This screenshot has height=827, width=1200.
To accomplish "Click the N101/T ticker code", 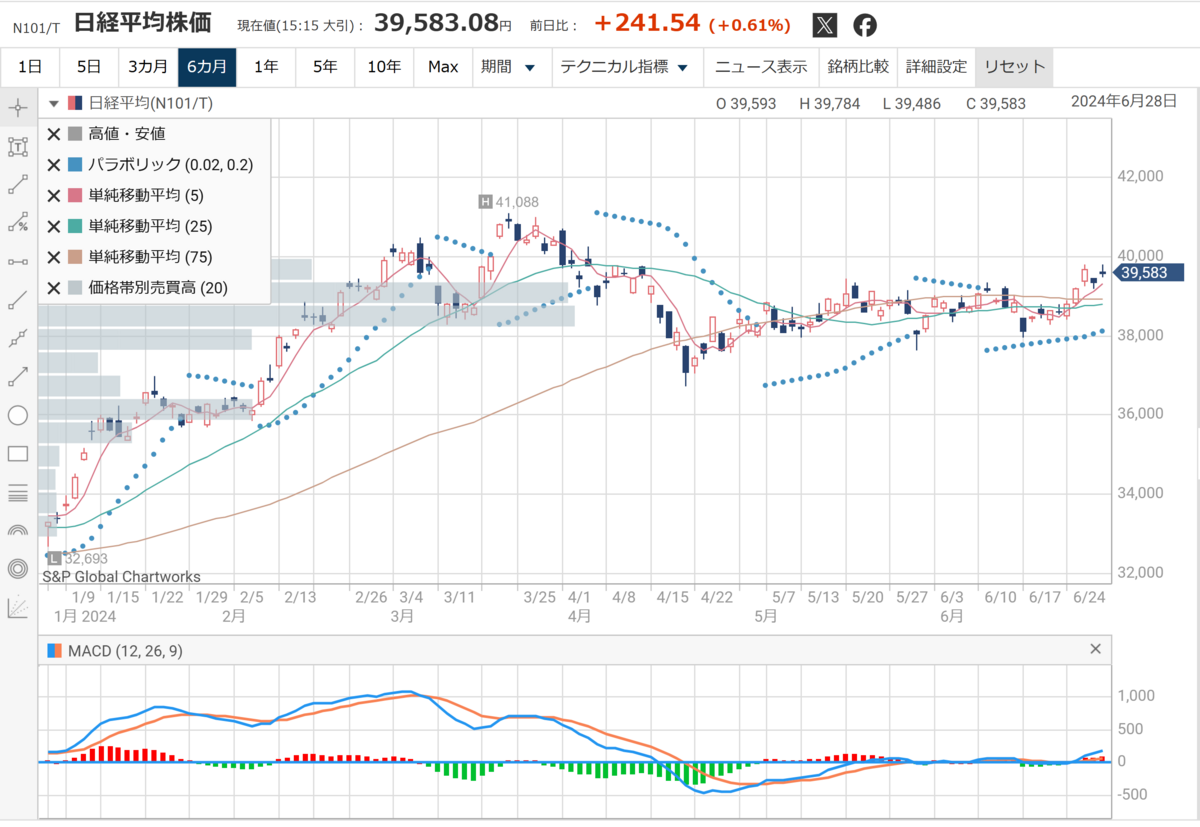I will coord(37,28).
